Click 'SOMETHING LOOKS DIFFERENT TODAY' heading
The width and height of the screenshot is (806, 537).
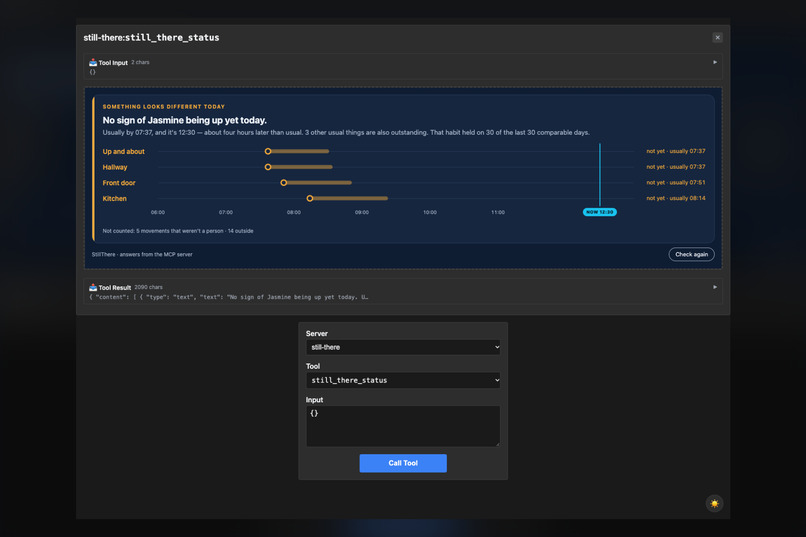click(x=163, y=107)
